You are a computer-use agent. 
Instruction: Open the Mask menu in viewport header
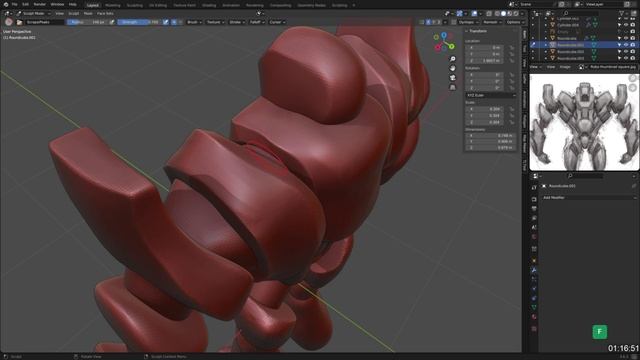[x=88, y=13]
